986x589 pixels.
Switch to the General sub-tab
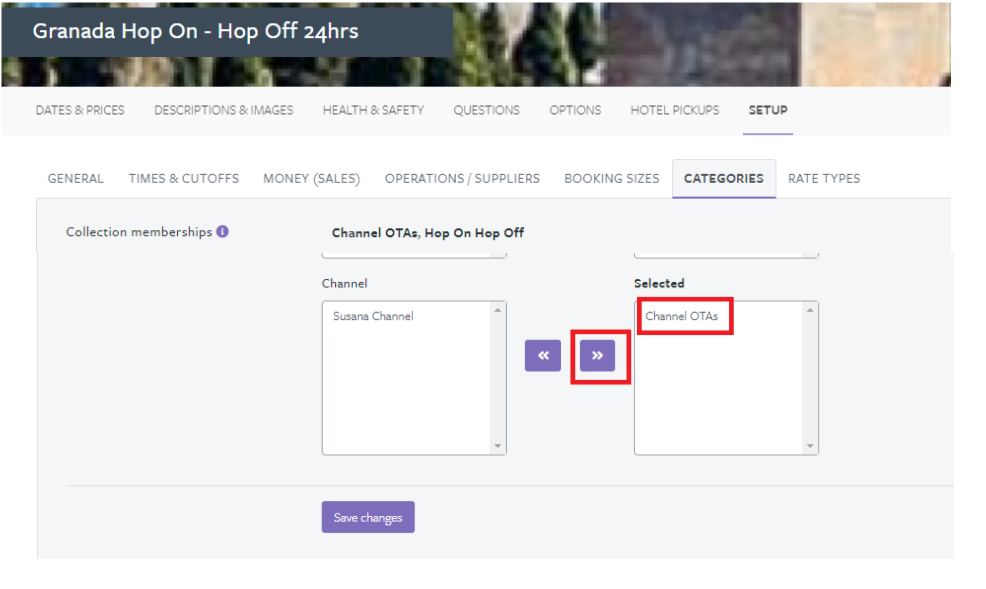click(x=76, y=179)
